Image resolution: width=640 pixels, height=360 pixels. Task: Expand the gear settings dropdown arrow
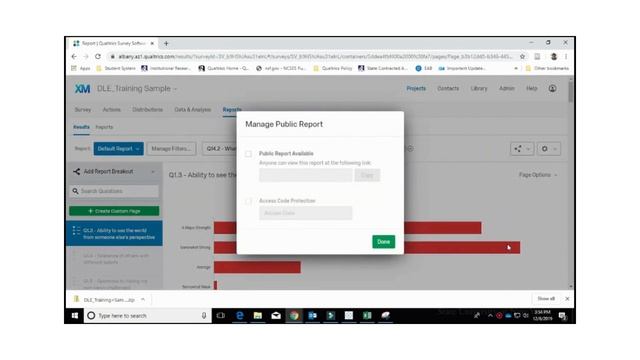(x=555, y=149)
